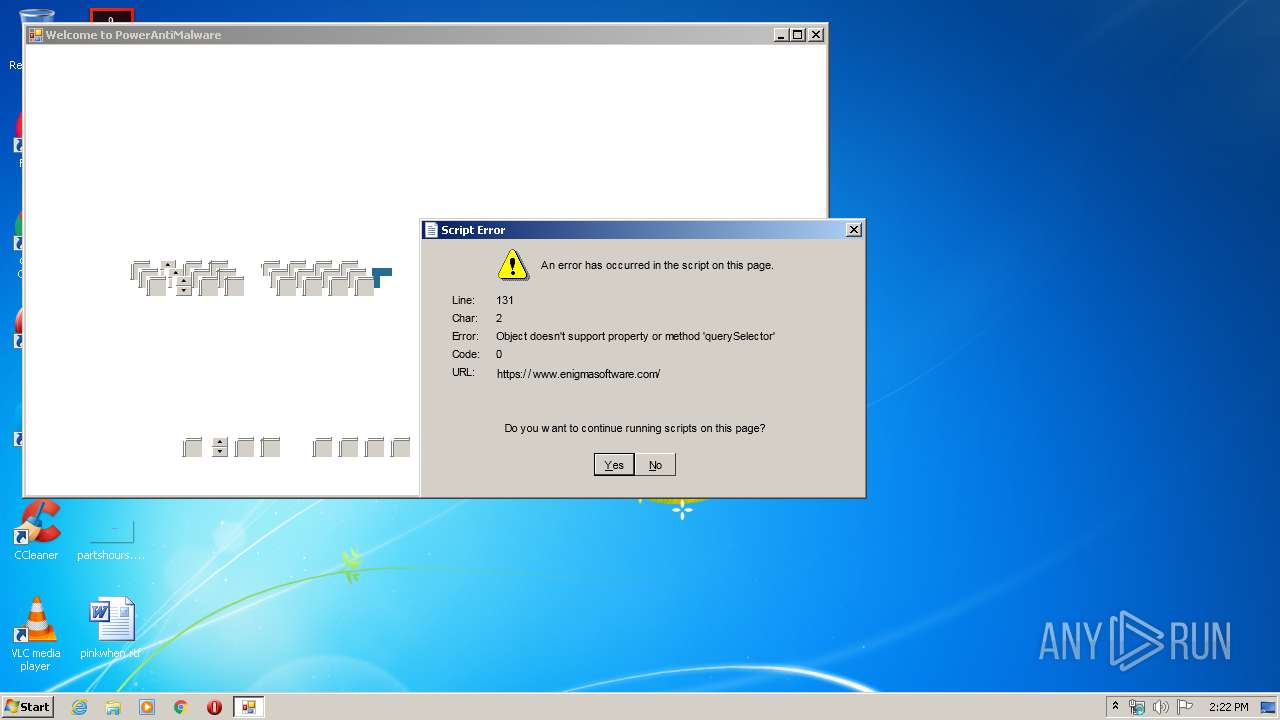
Task: Click 'Do you want to continue running scripts' text
Action: [x=635, y=428]
